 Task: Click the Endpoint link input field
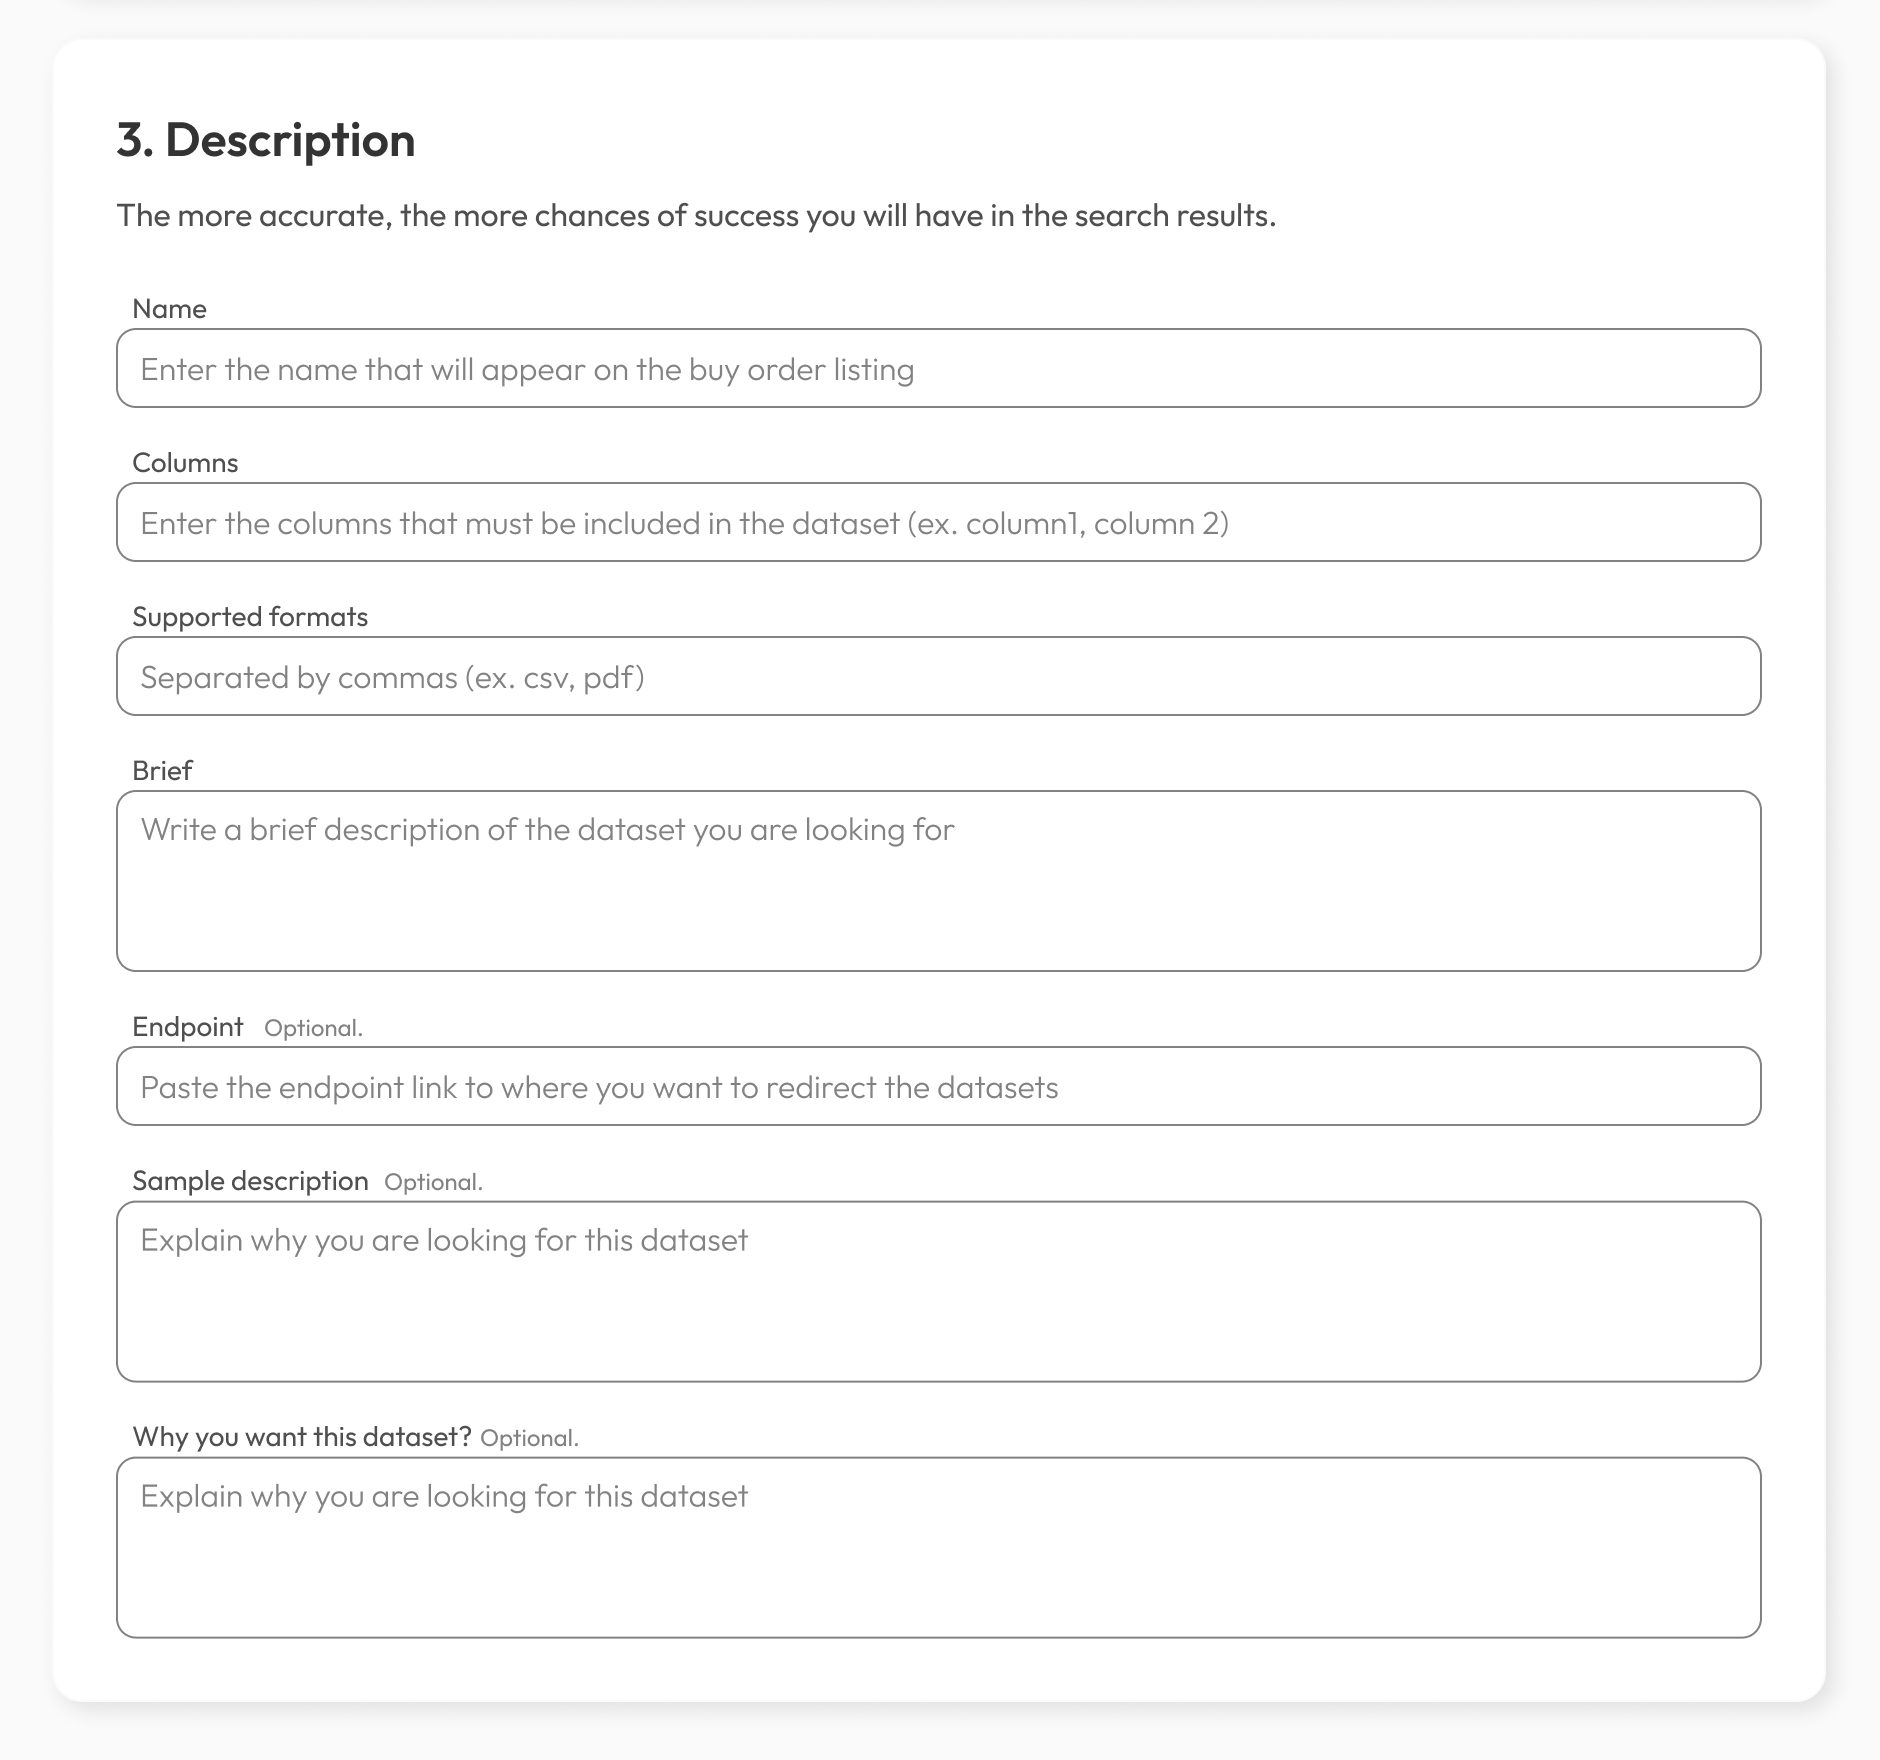[938, 1086]
